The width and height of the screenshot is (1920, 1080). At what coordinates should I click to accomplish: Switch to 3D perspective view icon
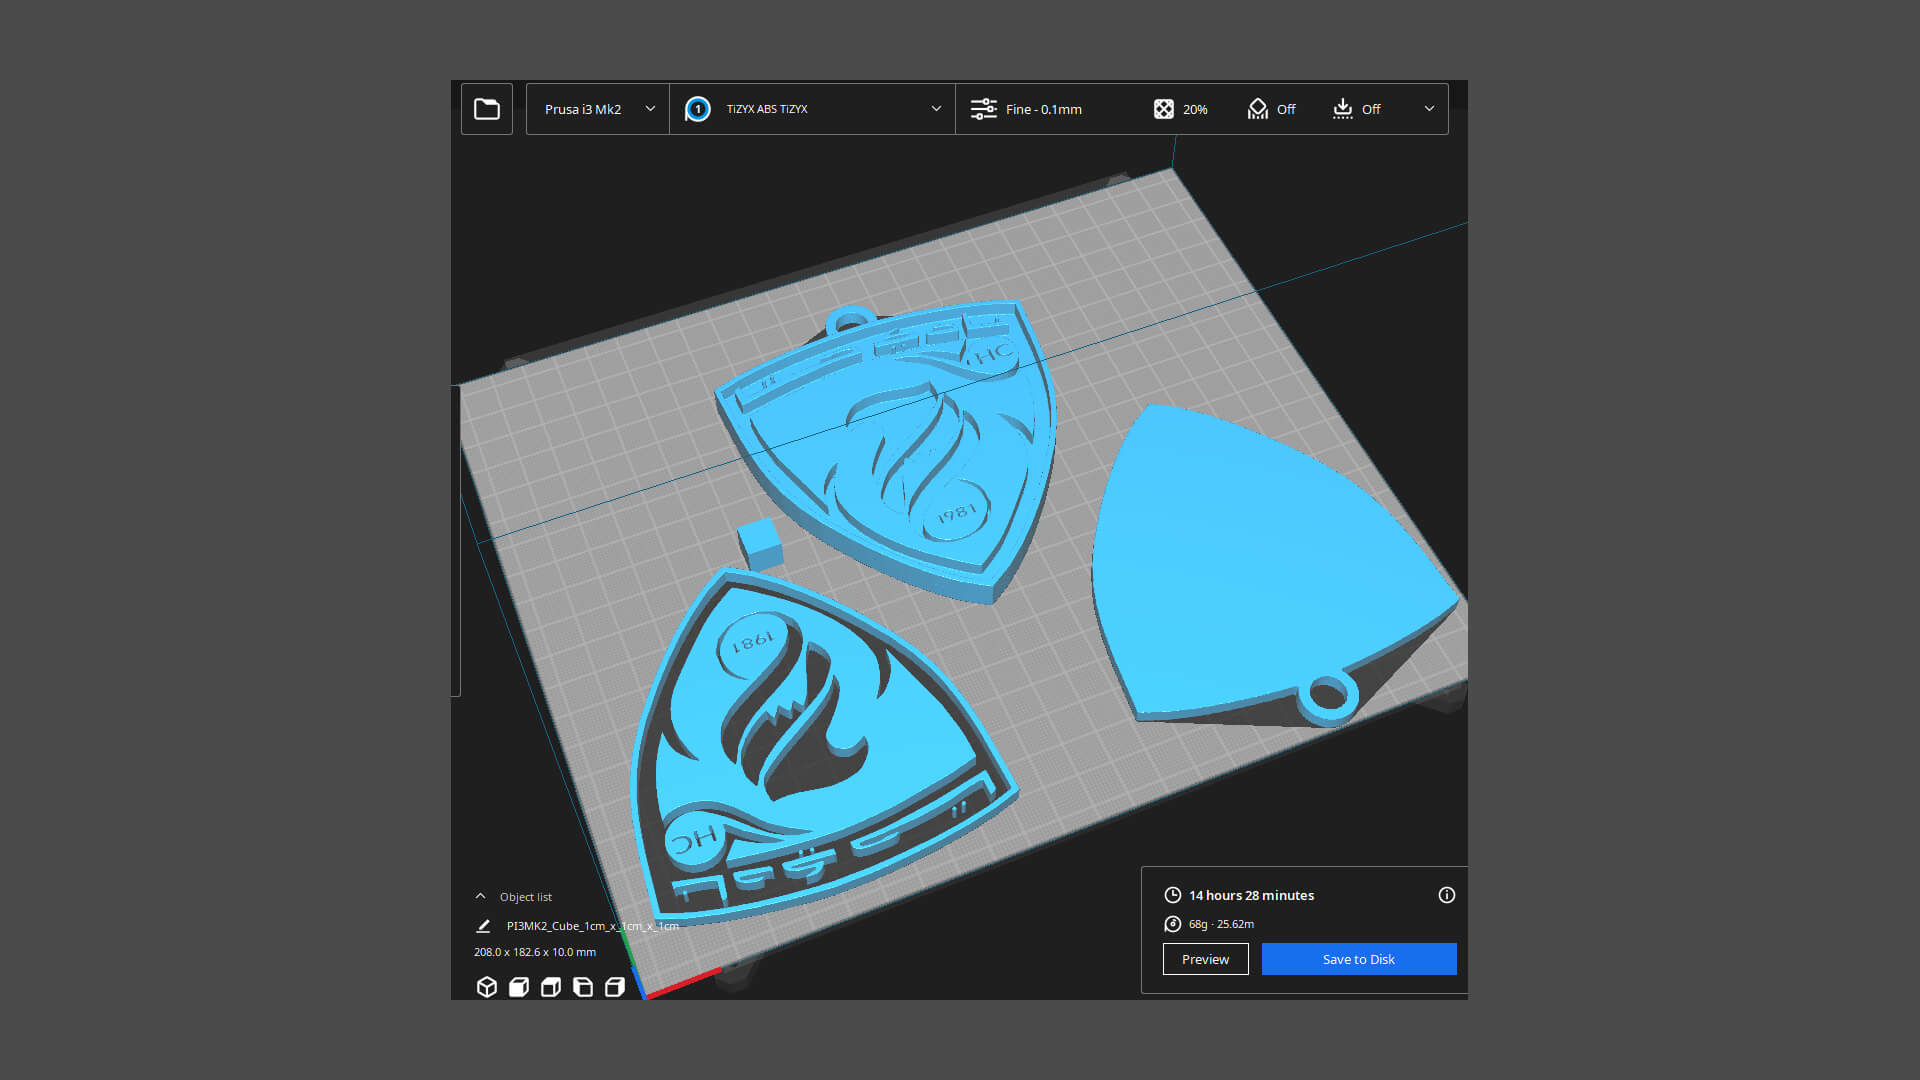487,987
